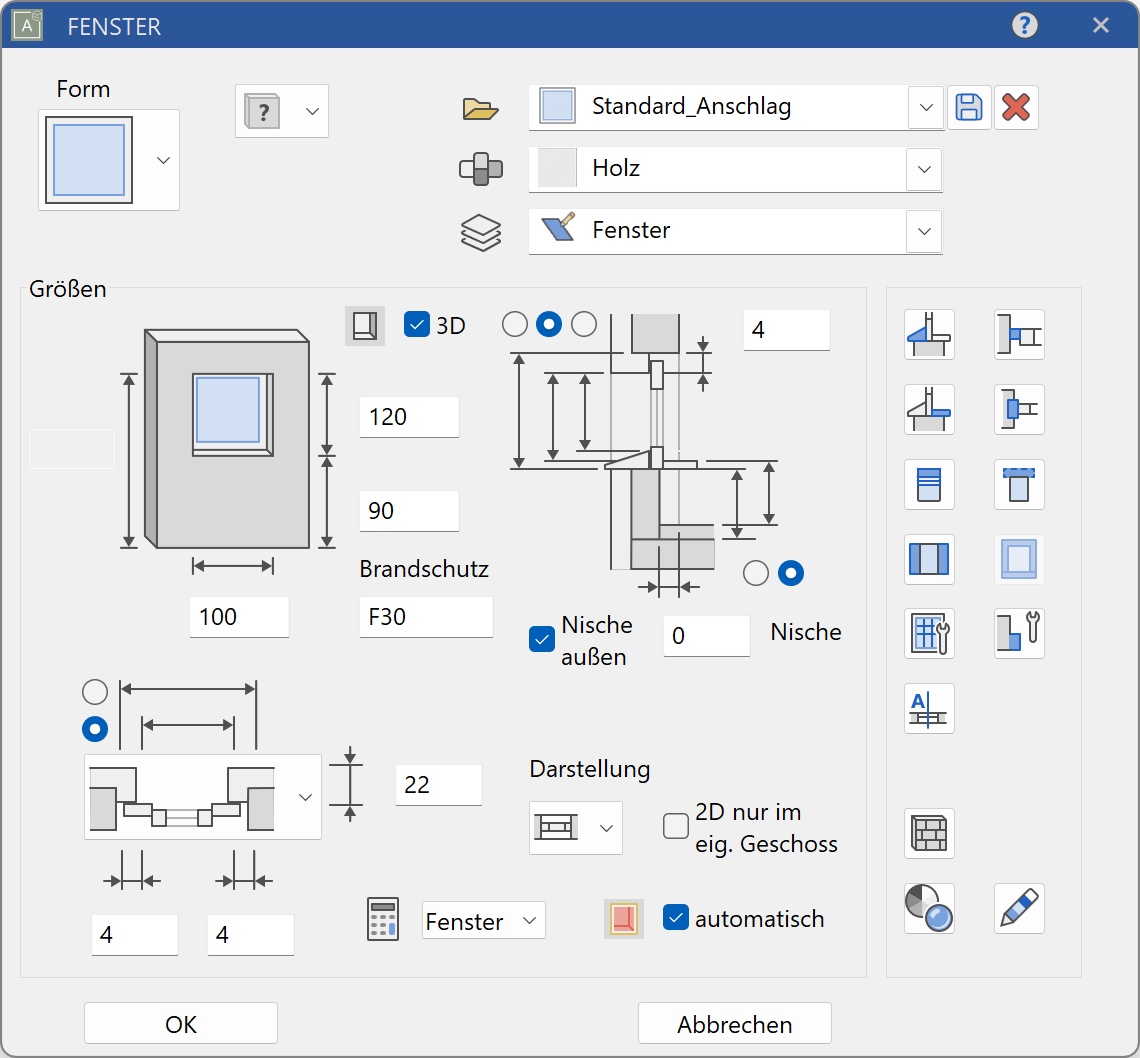Cancel with the Abbrechen button

pyautogui.click(x=735, y=1024)
